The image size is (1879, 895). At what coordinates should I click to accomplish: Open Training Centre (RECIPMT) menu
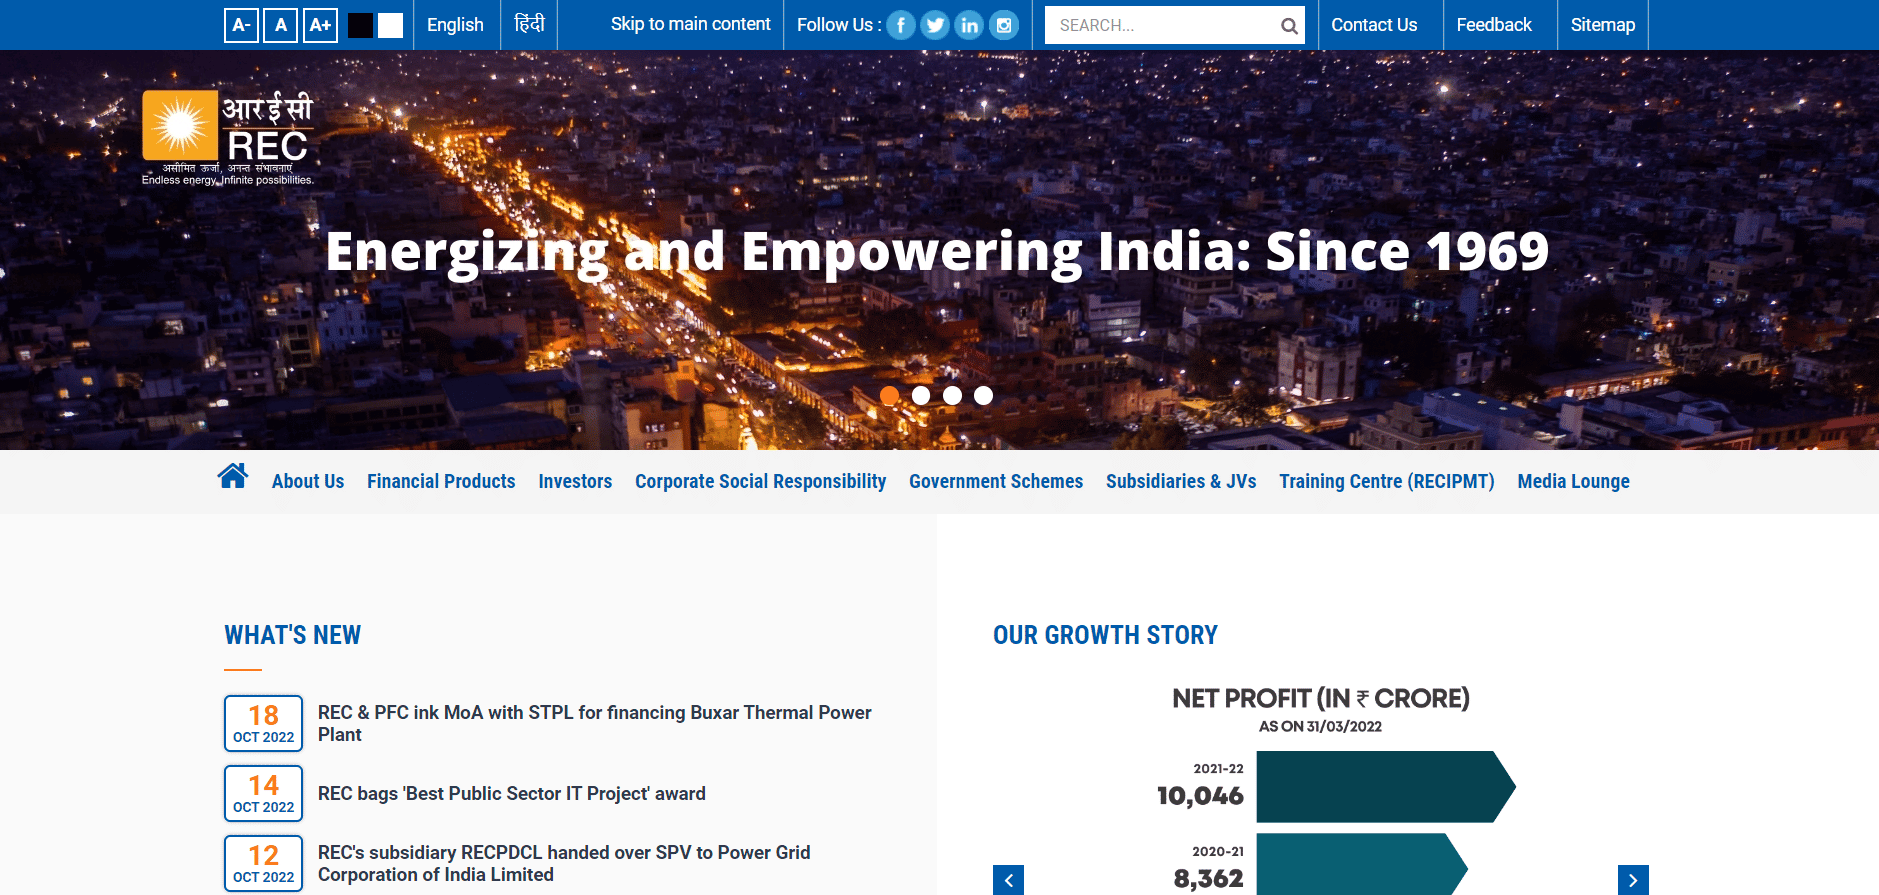(x=1387, y=481)
